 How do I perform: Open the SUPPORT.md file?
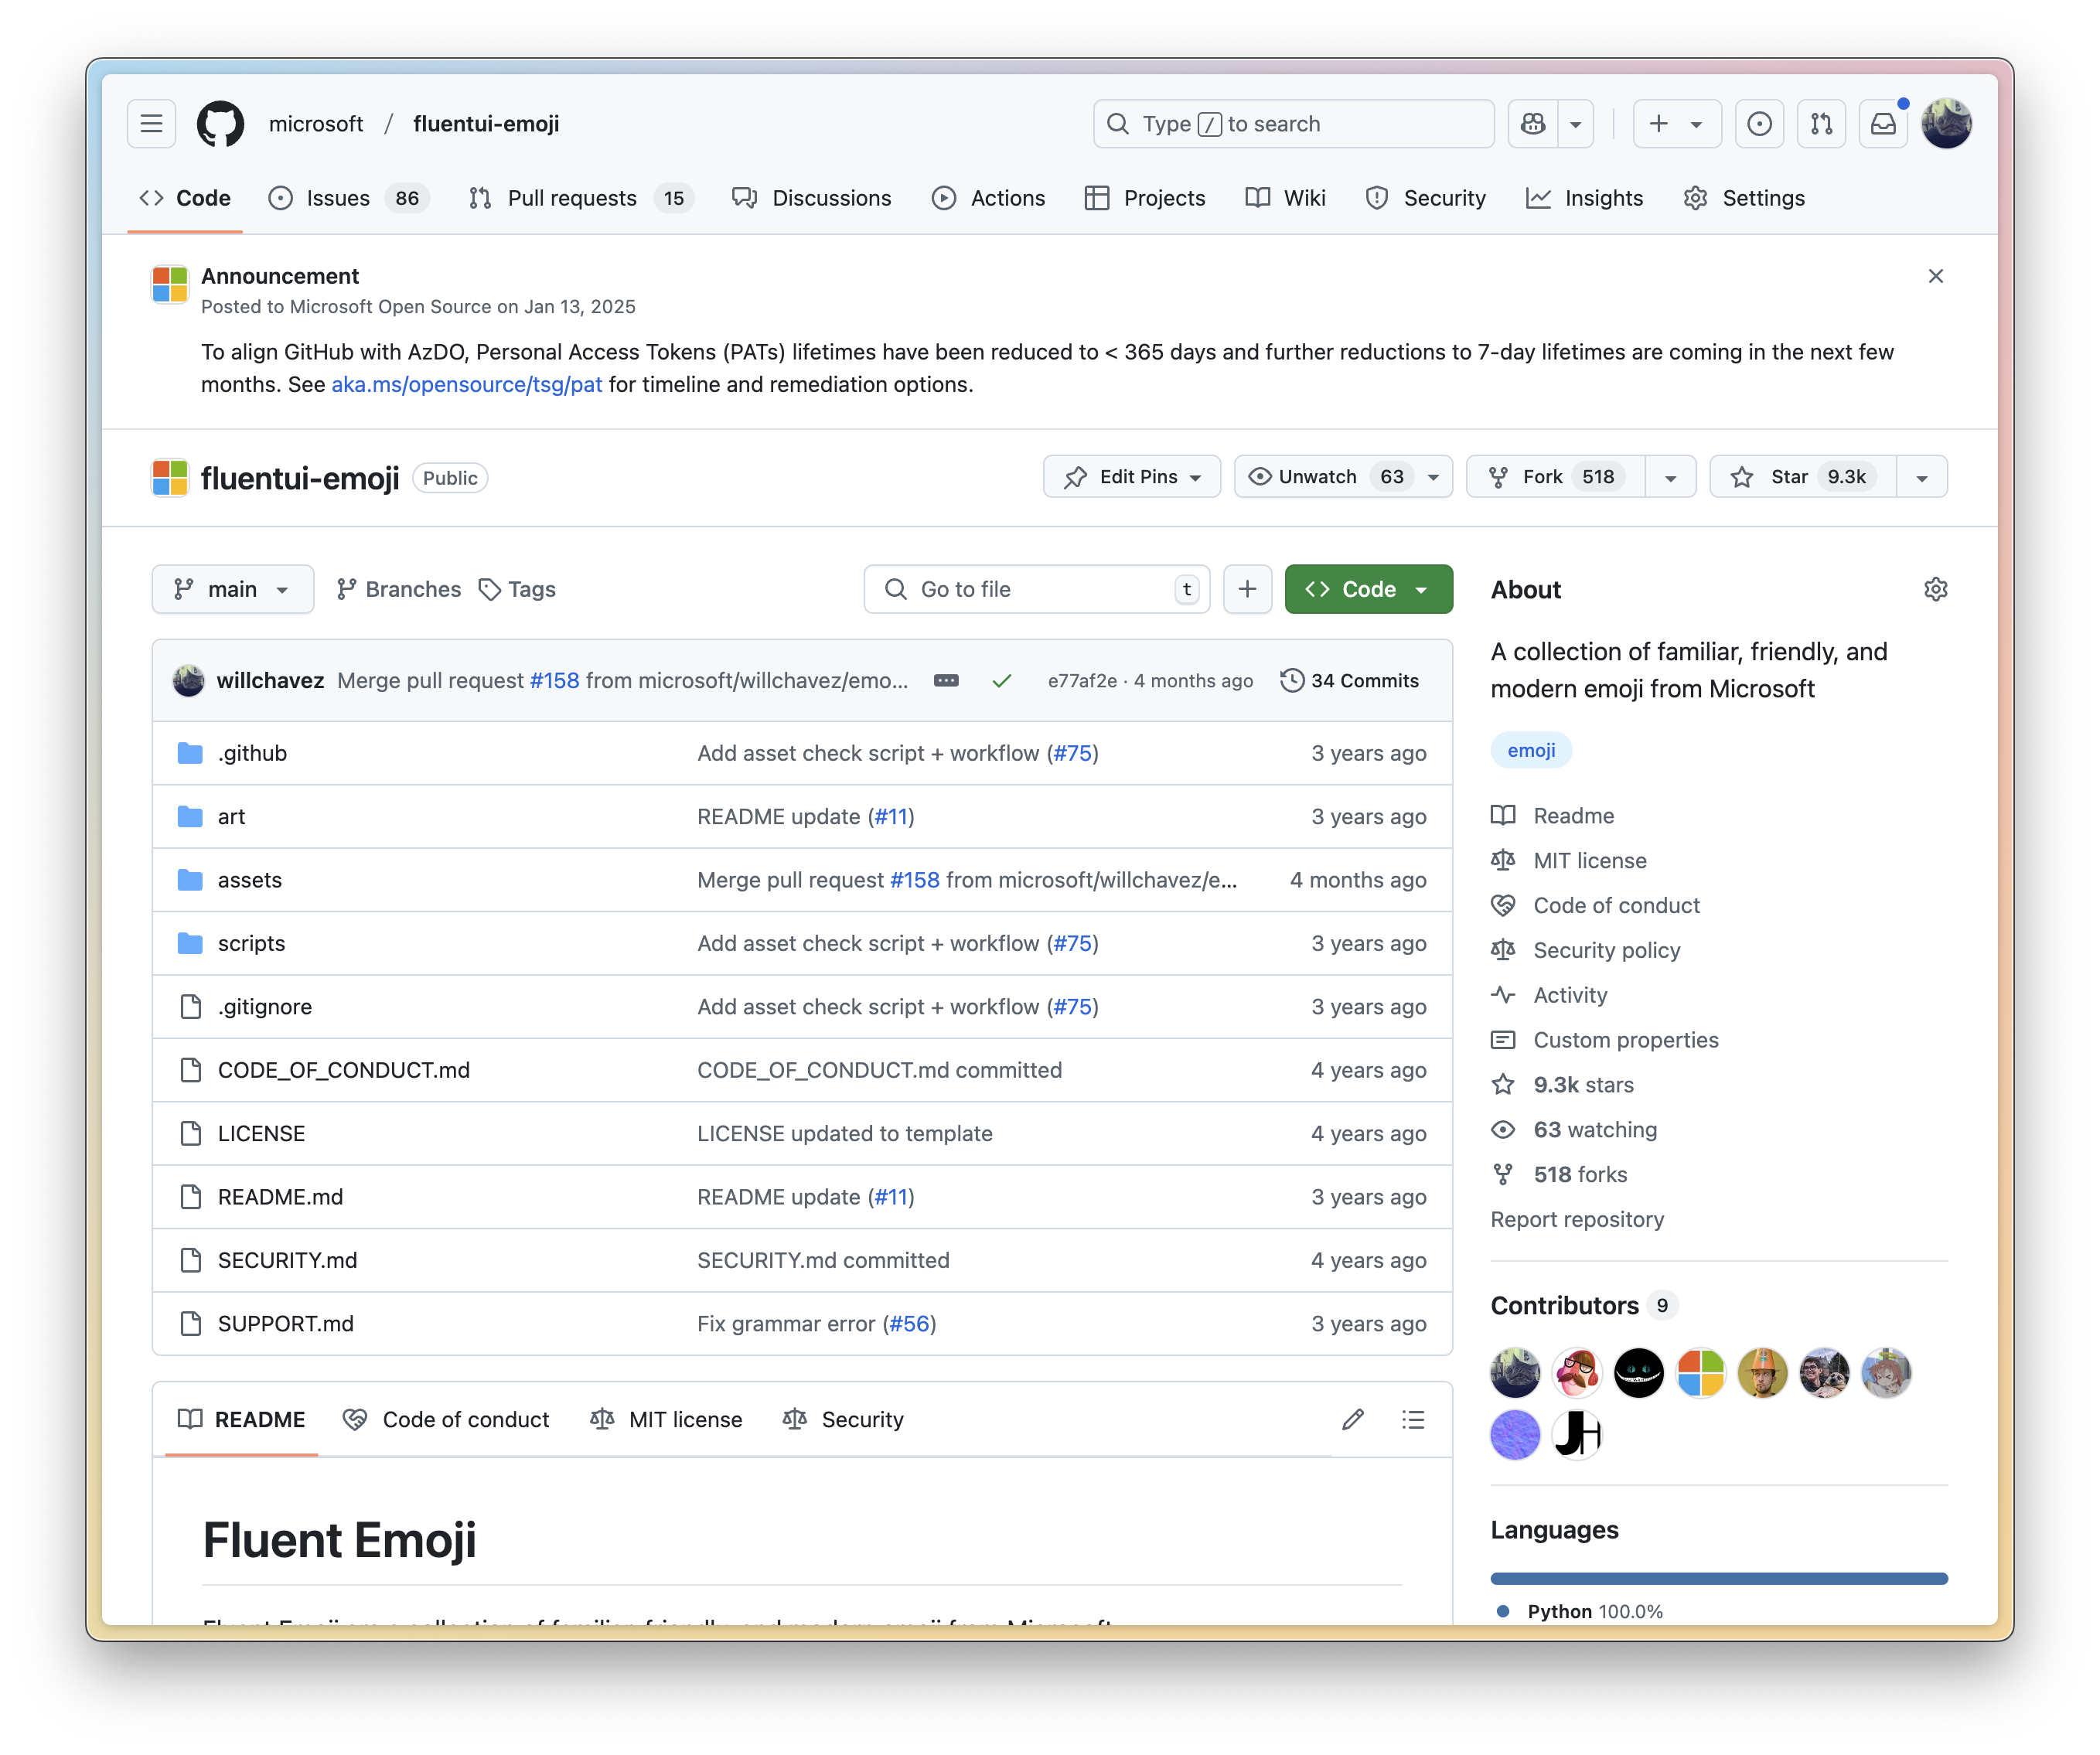tap(285, 1323)
